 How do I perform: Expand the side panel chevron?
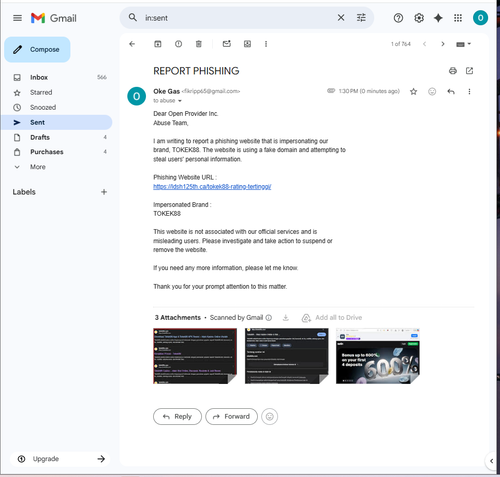[x=491, y=461]
